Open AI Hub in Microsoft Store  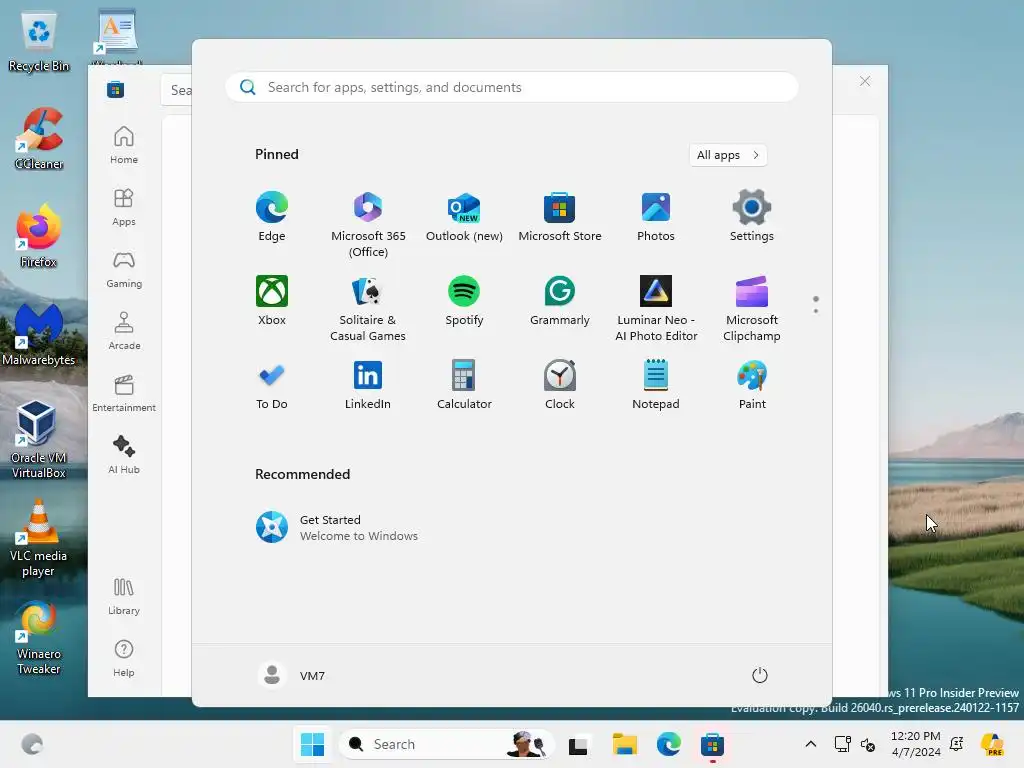pyautogui.click(x=124, y=455)
